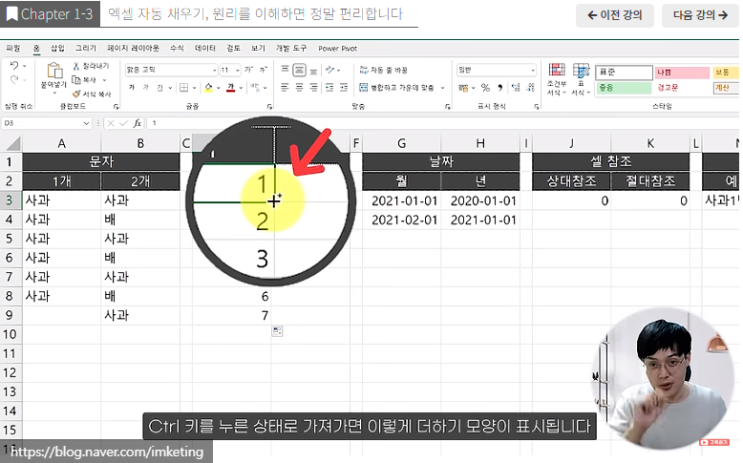Toggle align text right
This screenshot has height=463, width=743.
(x=313, y=88)
